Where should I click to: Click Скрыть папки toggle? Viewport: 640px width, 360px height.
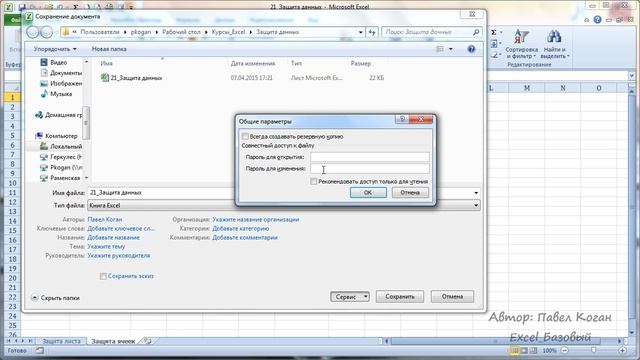[56, 298]
